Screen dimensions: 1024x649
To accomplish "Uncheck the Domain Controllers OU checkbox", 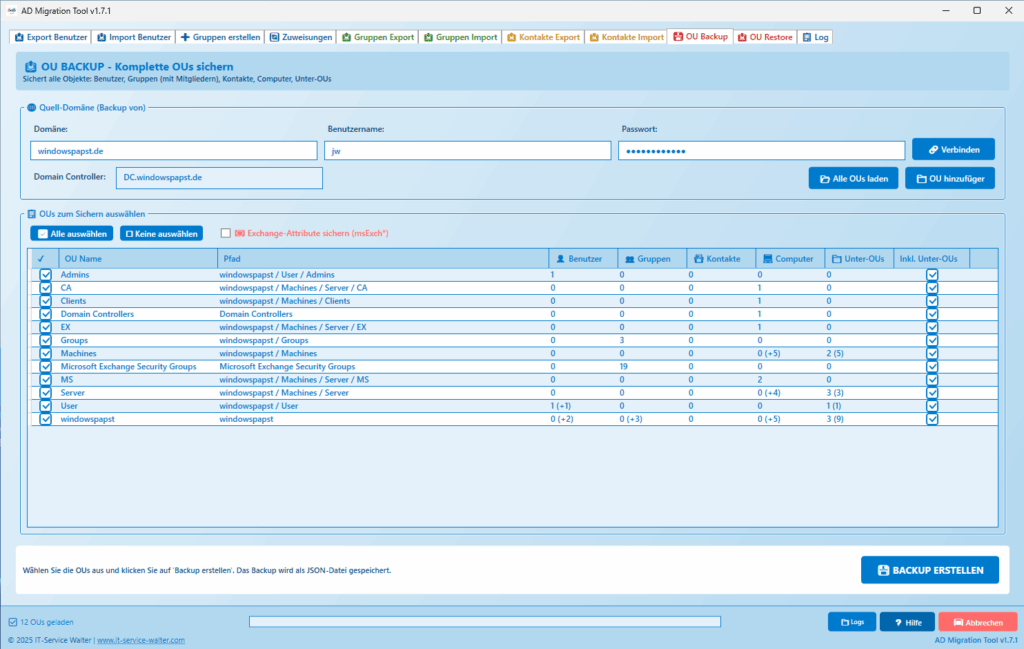I will (x=45, y=314).
